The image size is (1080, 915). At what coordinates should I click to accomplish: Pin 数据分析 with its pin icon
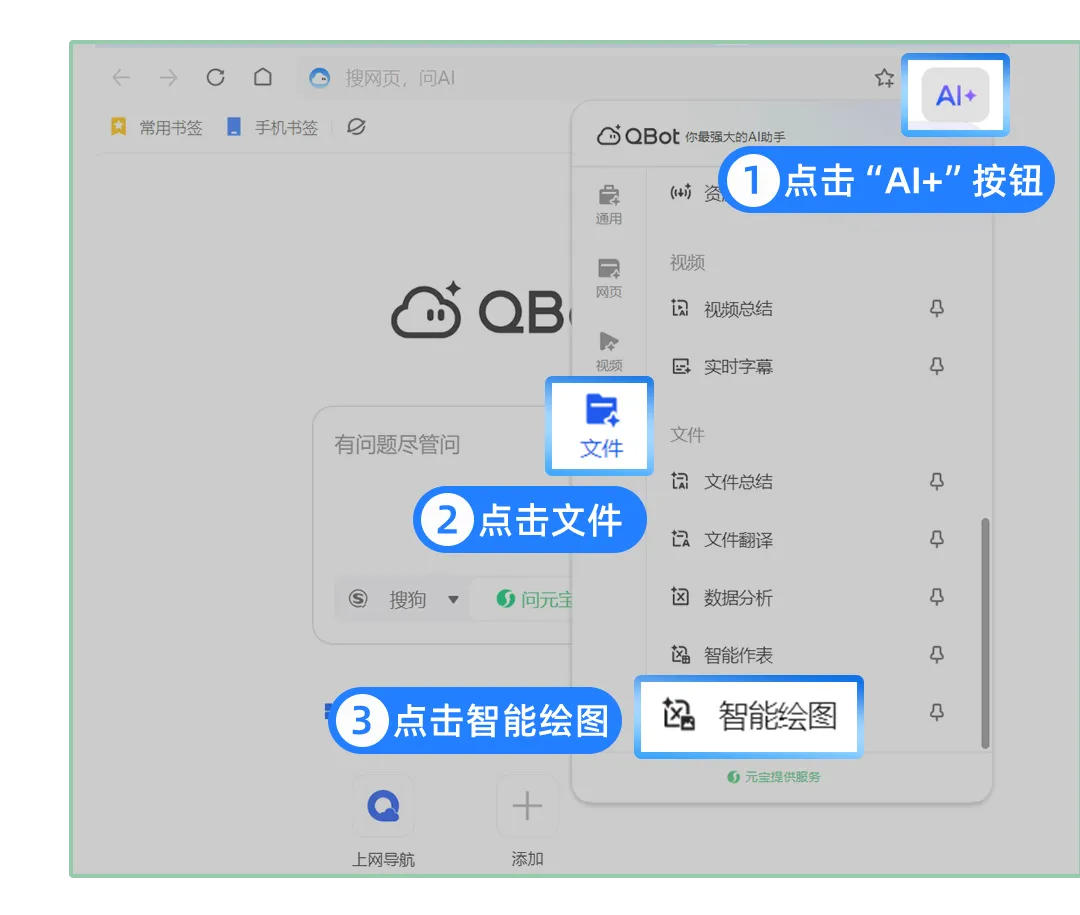[937, 597]
